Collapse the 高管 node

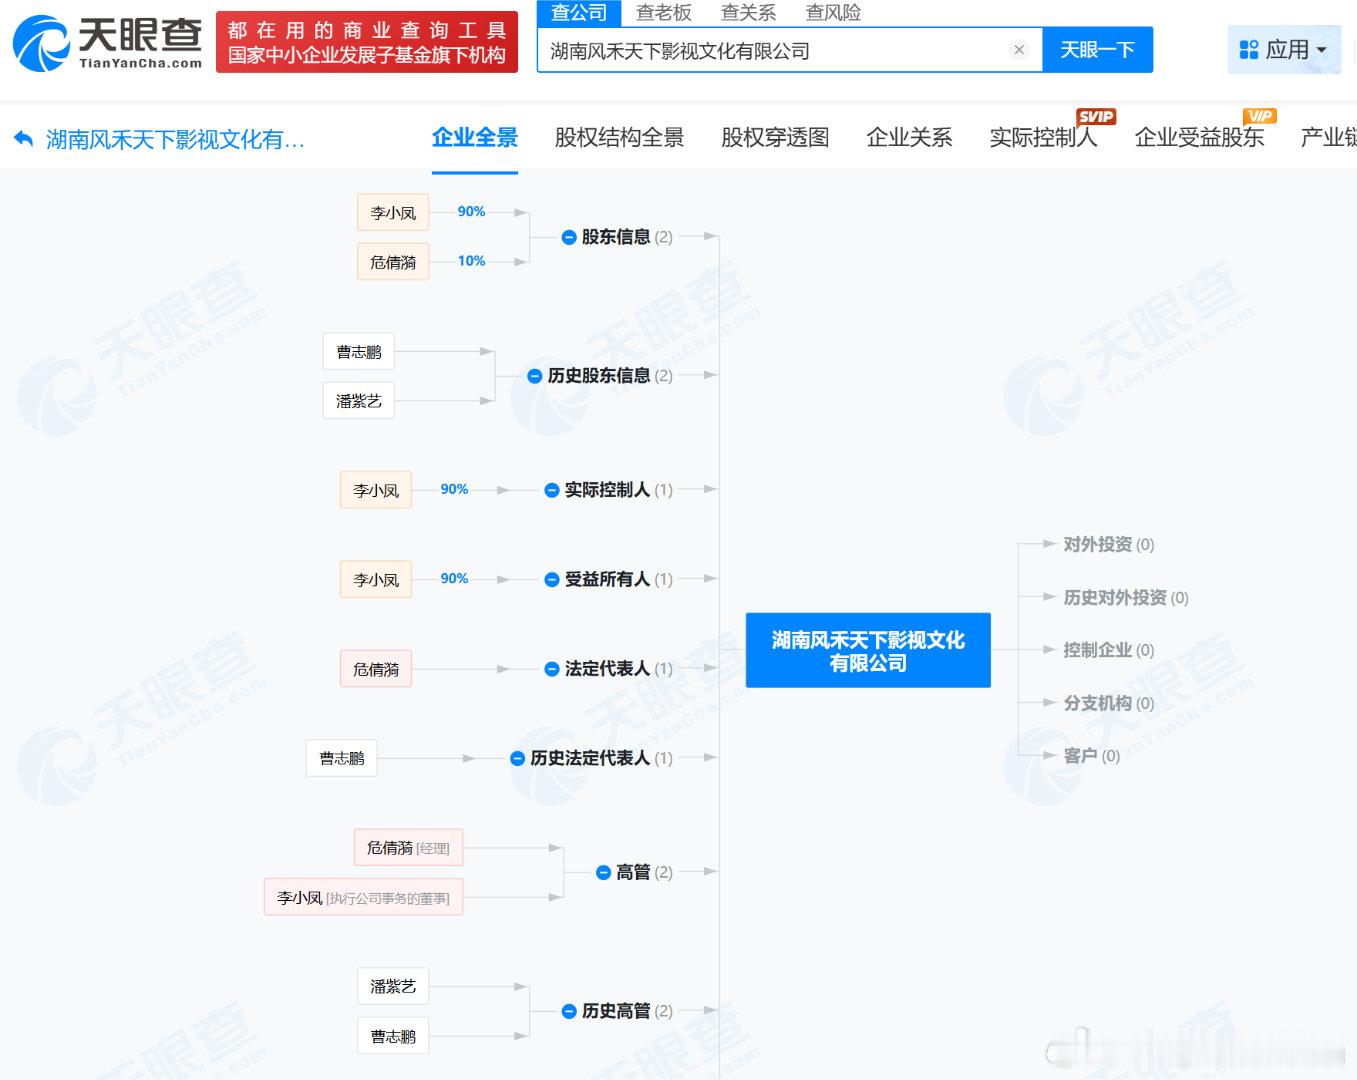(x=603, y=873)
